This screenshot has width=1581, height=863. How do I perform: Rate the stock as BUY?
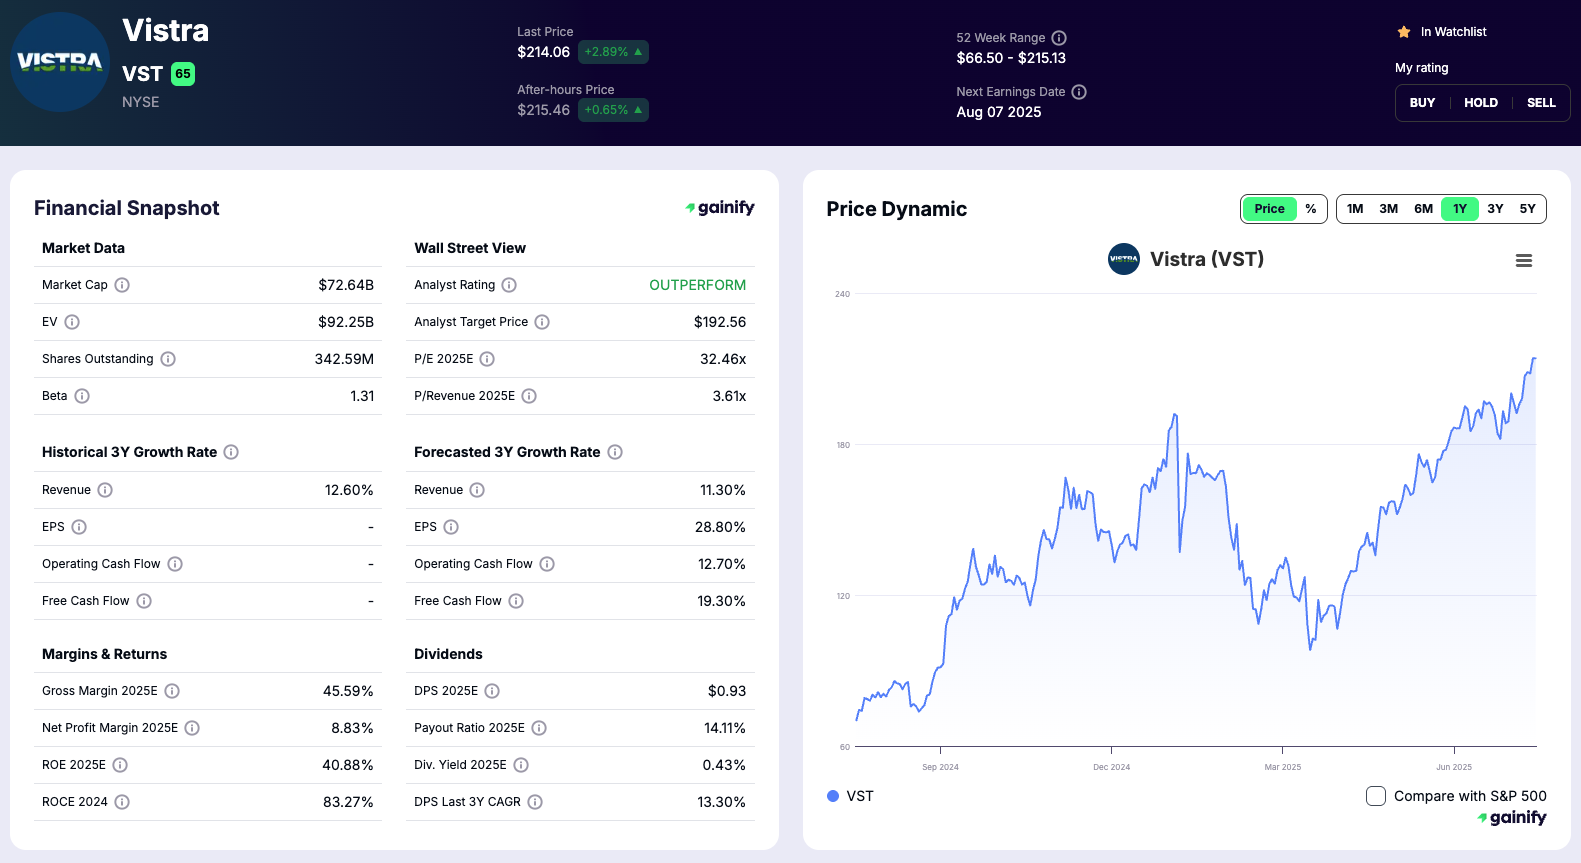1422,103
